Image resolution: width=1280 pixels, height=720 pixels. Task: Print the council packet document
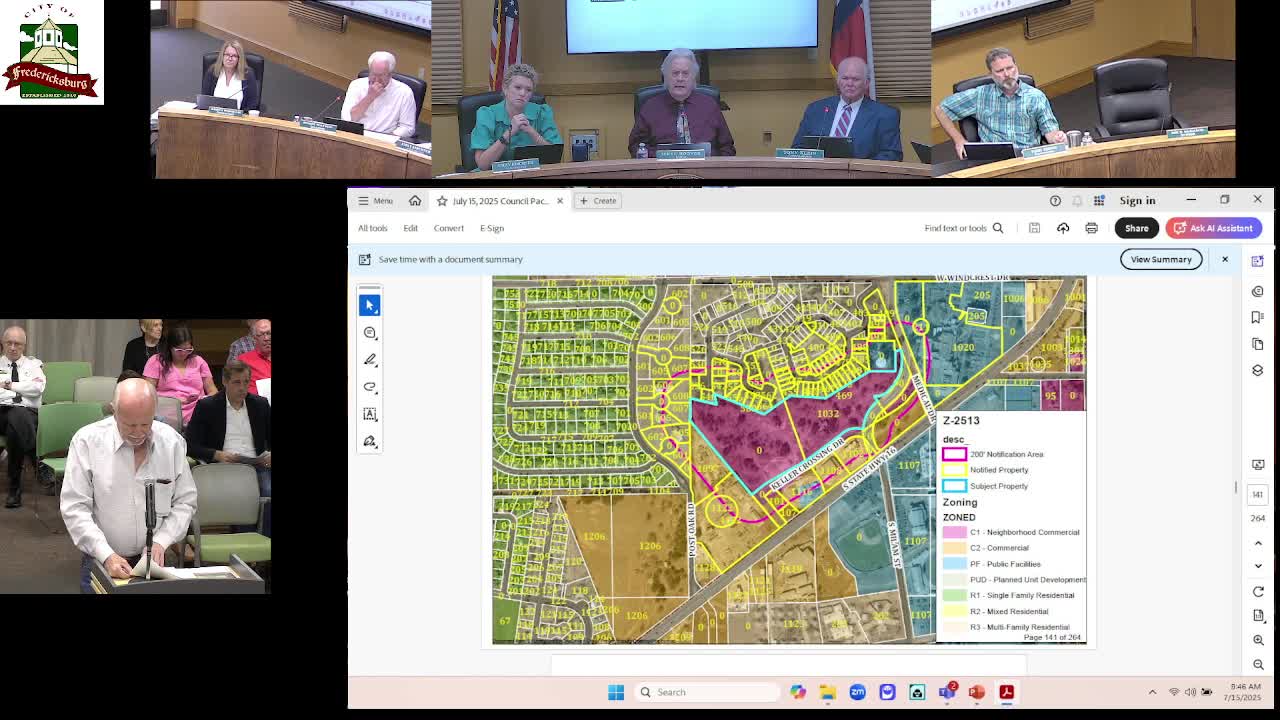[x=1091, y=228]
